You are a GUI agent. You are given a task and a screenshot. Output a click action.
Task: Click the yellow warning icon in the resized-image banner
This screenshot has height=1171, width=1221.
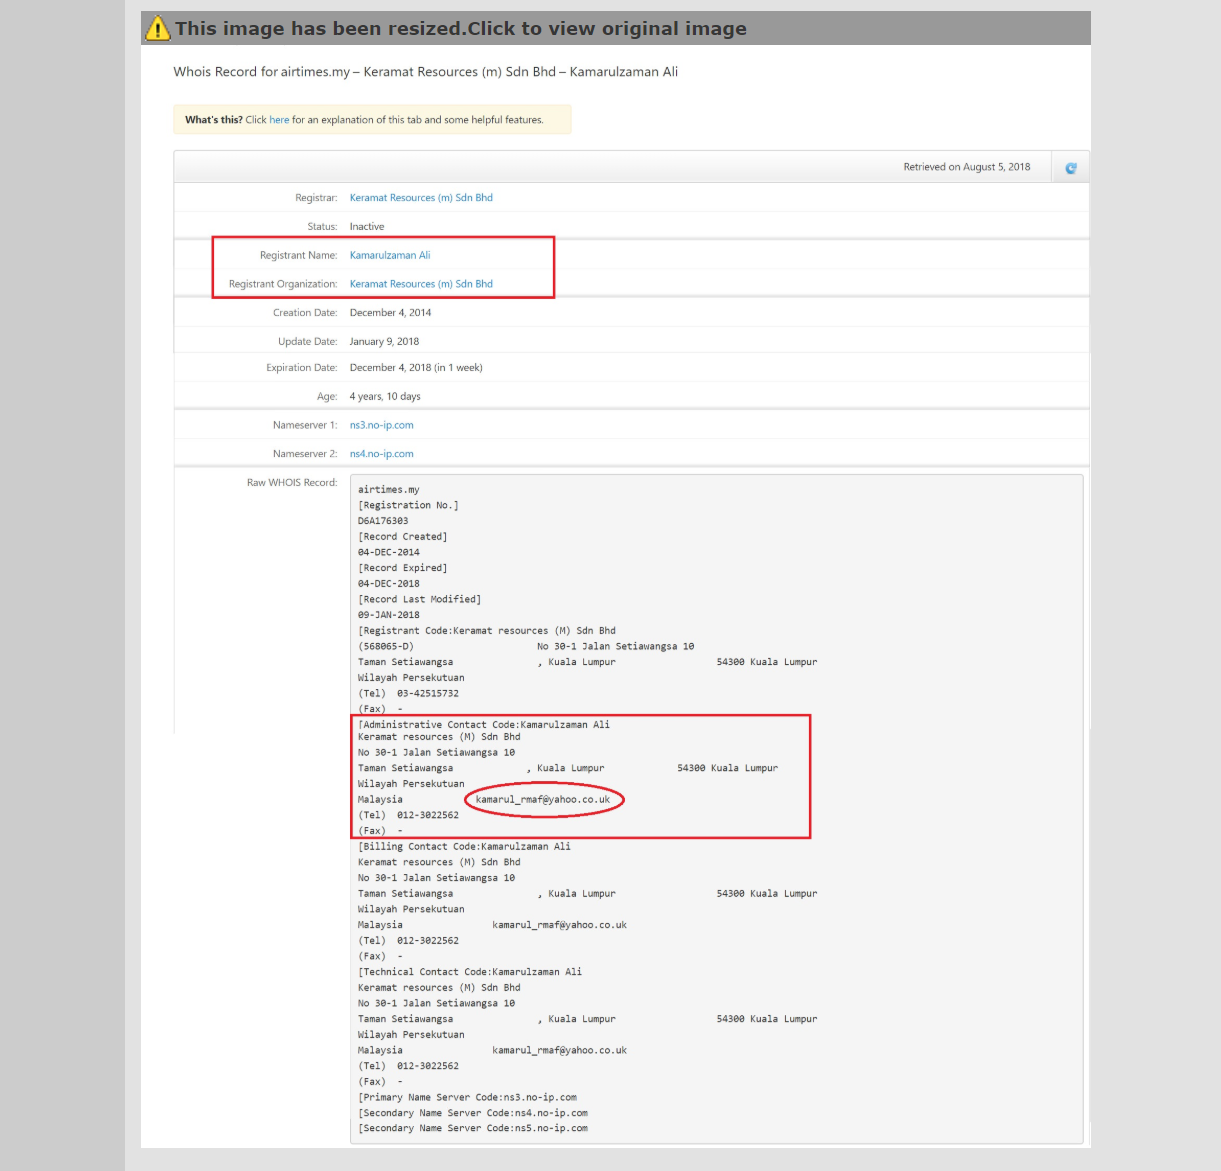[157, 28]
